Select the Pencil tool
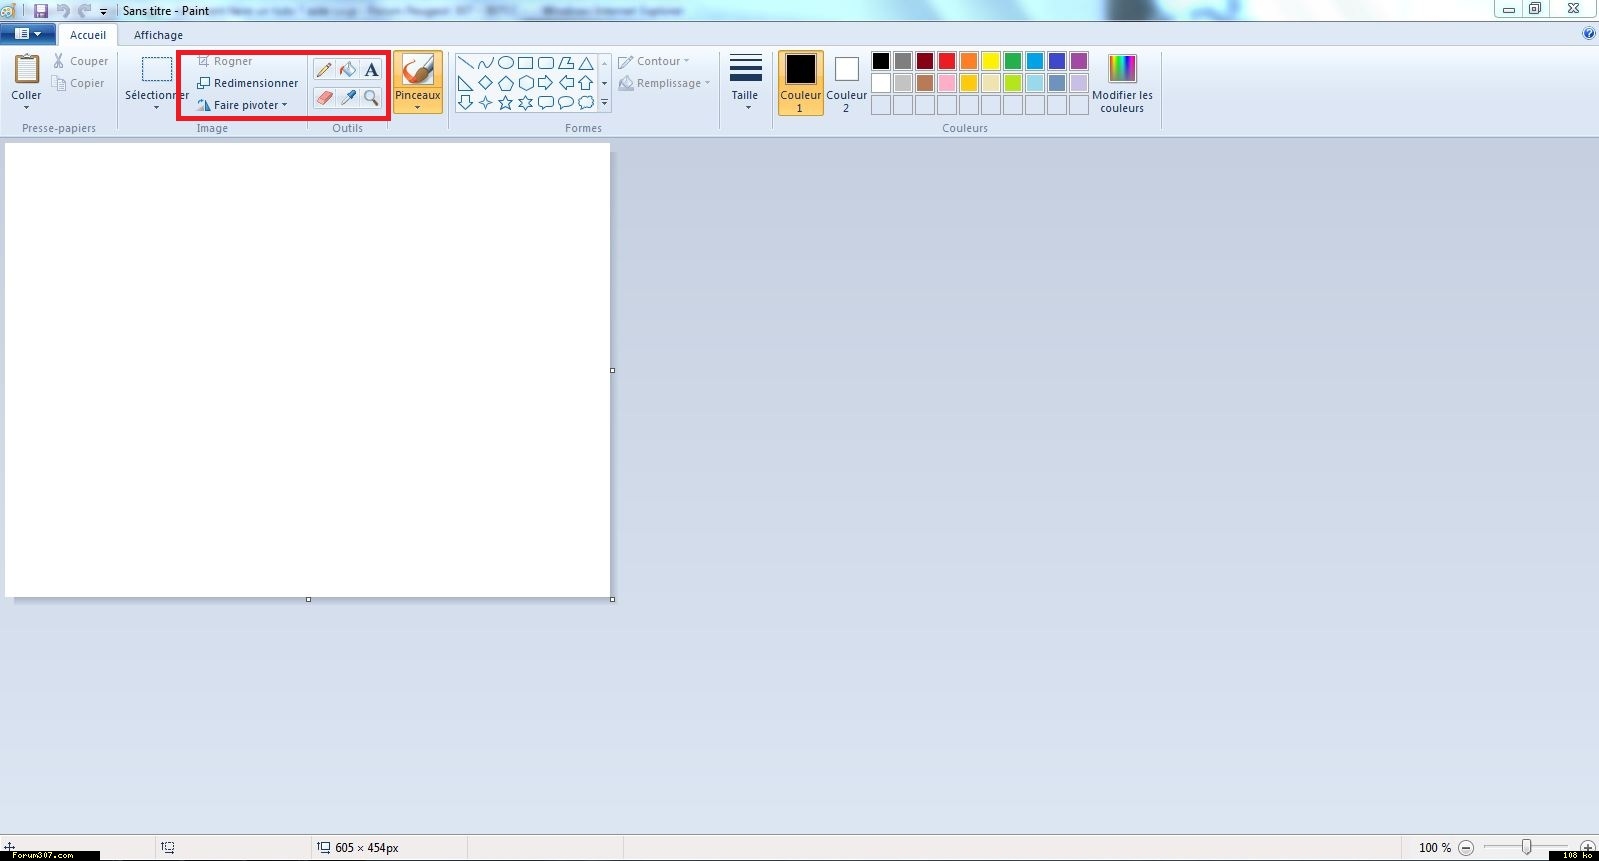The image size is (1599, 861). (x=324, y=70)
